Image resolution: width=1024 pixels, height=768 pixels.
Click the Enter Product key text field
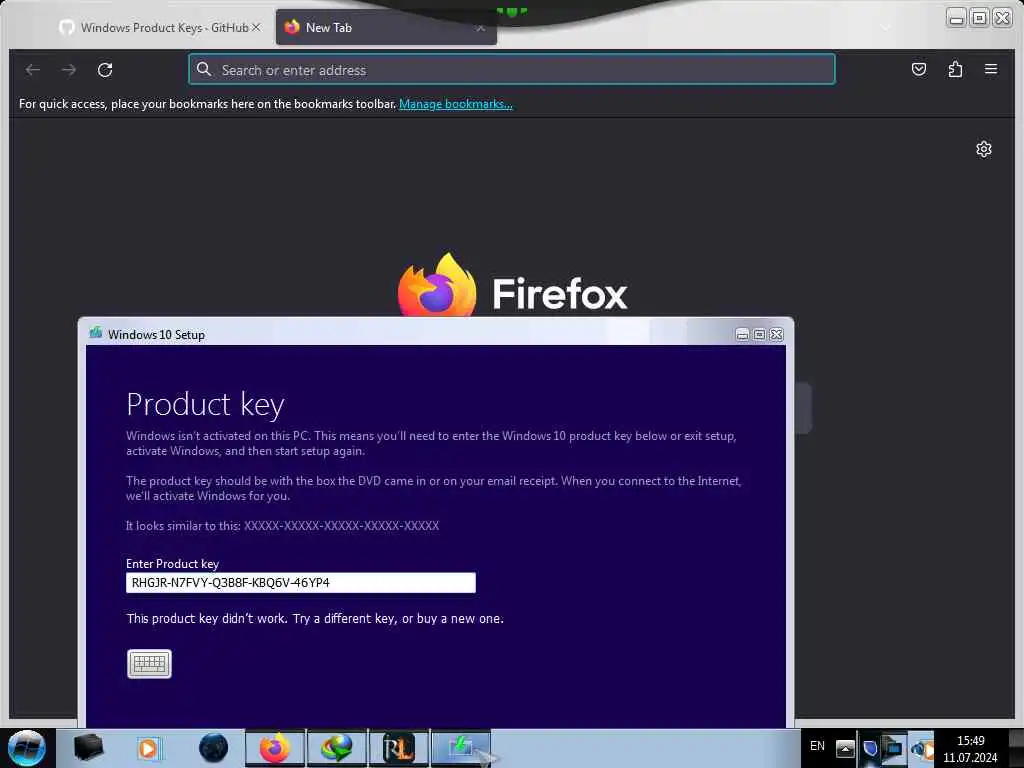point(300,583)
